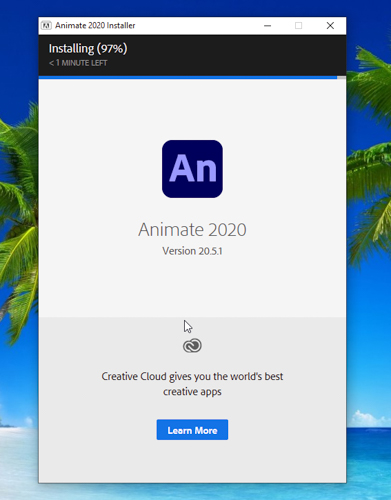Click the Animate An app logo
The height and width of the screenshot is (500, 391).
pos(192,169)
